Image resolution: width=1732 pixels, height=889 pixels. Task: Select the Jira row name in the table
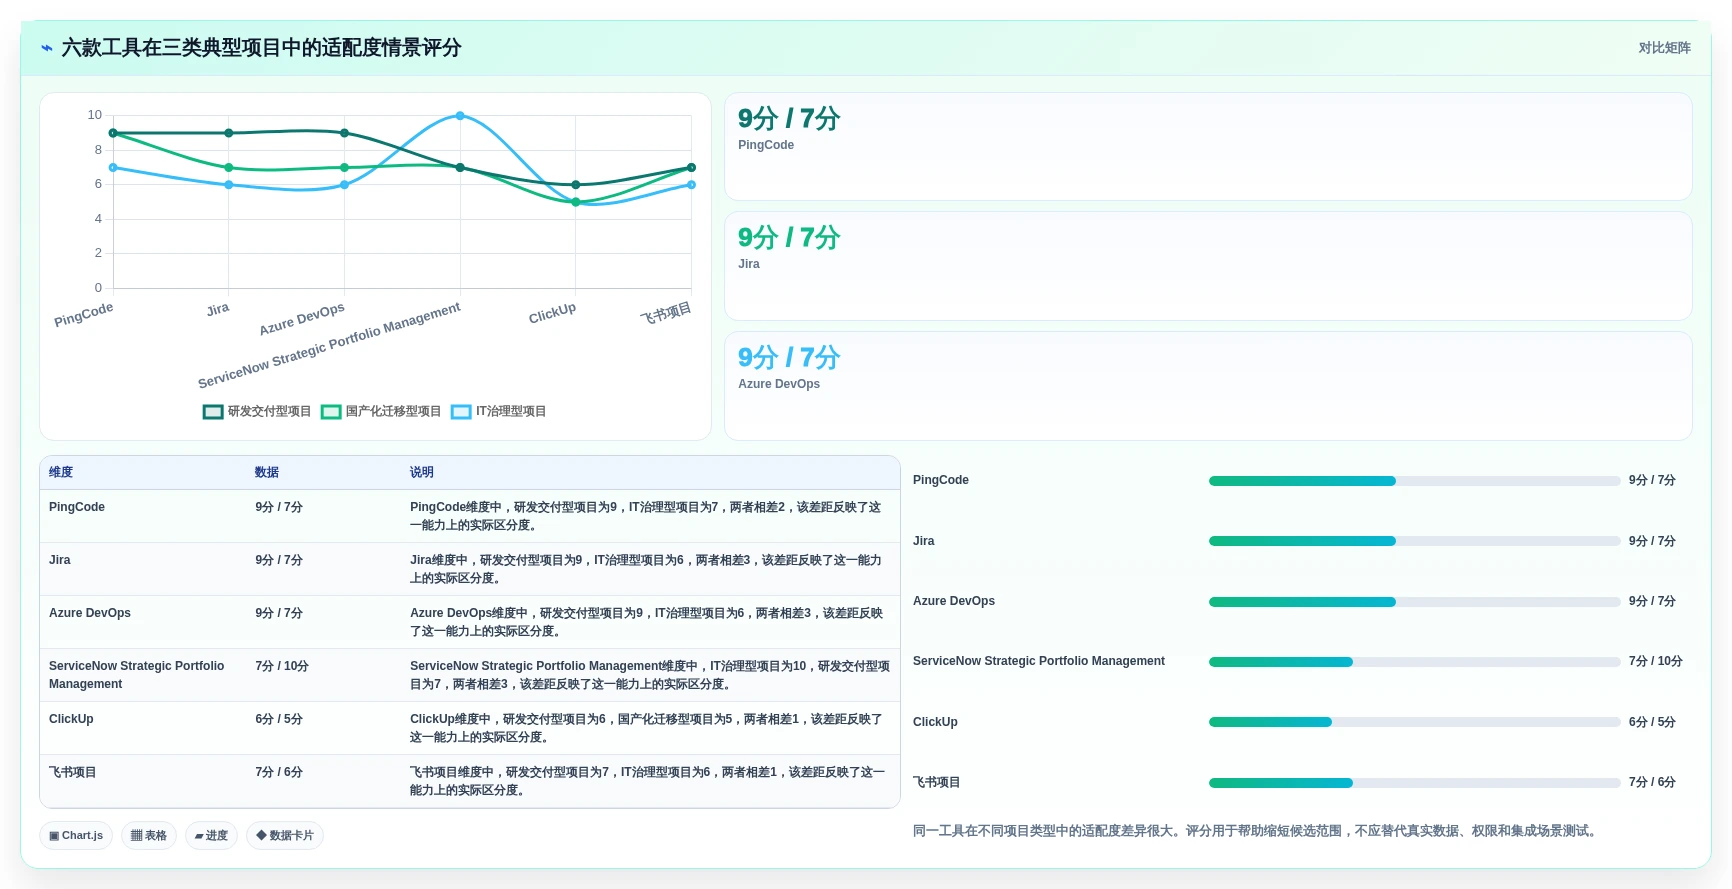(x=60, y=561)
